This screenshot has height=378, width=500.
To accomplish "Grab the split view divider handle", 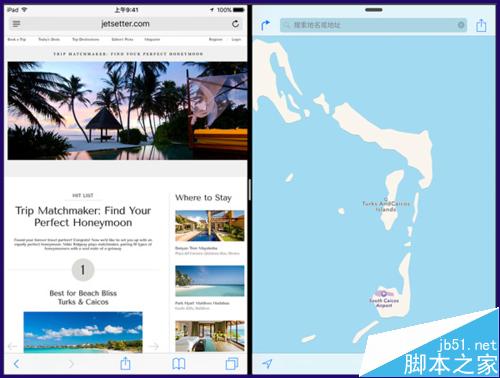I will point(250,189).
